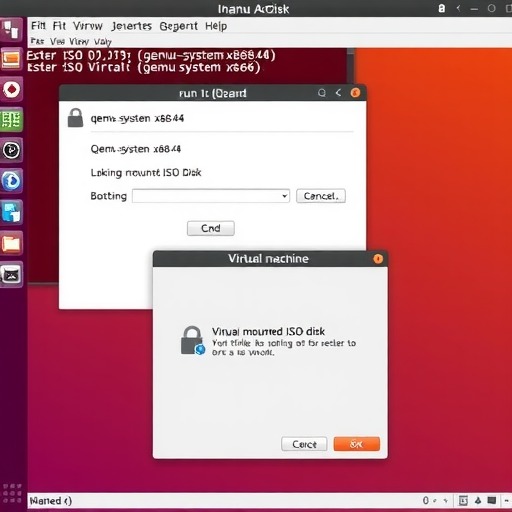This screenshot has width=512, height=512.
Task: Open the top dock icon with white squares
Action: point(11,30)
